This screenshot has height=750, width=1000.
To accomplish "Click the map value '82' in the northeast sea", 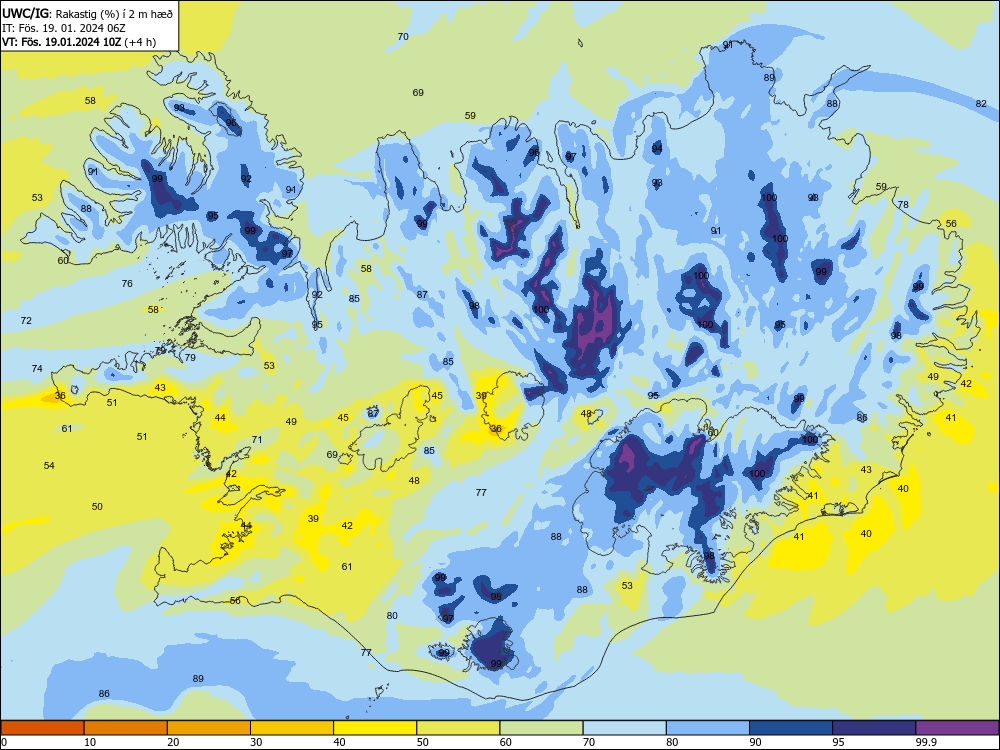I will coord(981,103).
